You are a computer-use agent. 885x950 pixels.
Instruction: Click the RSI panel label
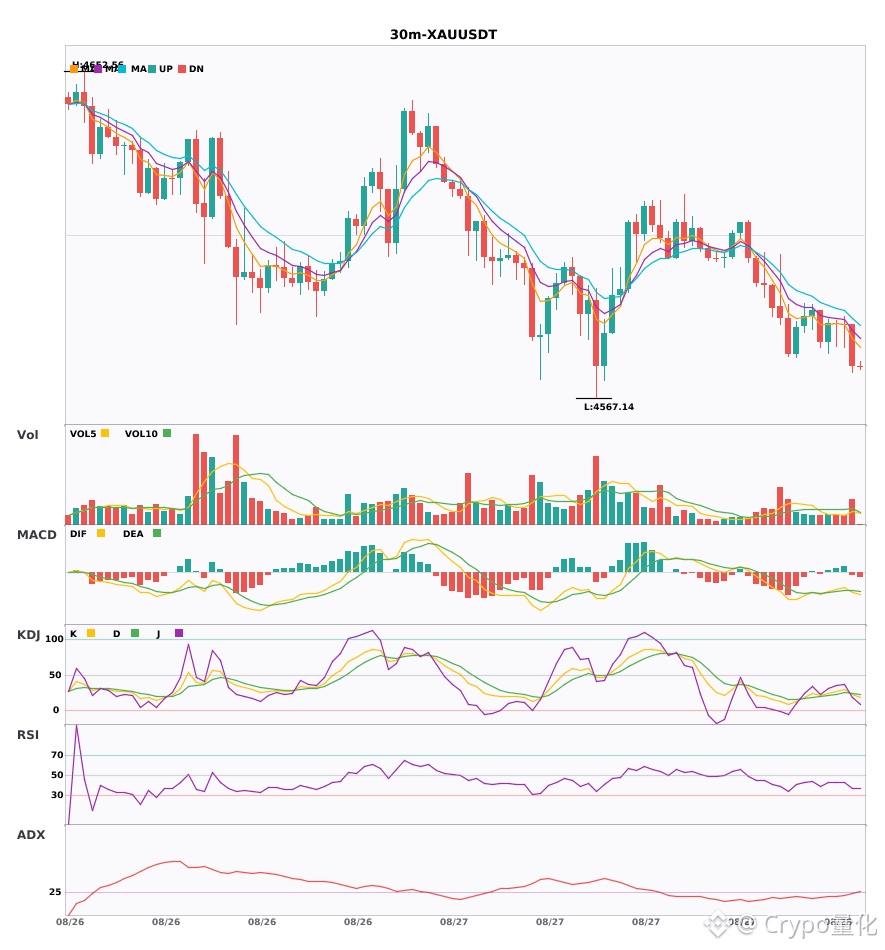(28, 735)
